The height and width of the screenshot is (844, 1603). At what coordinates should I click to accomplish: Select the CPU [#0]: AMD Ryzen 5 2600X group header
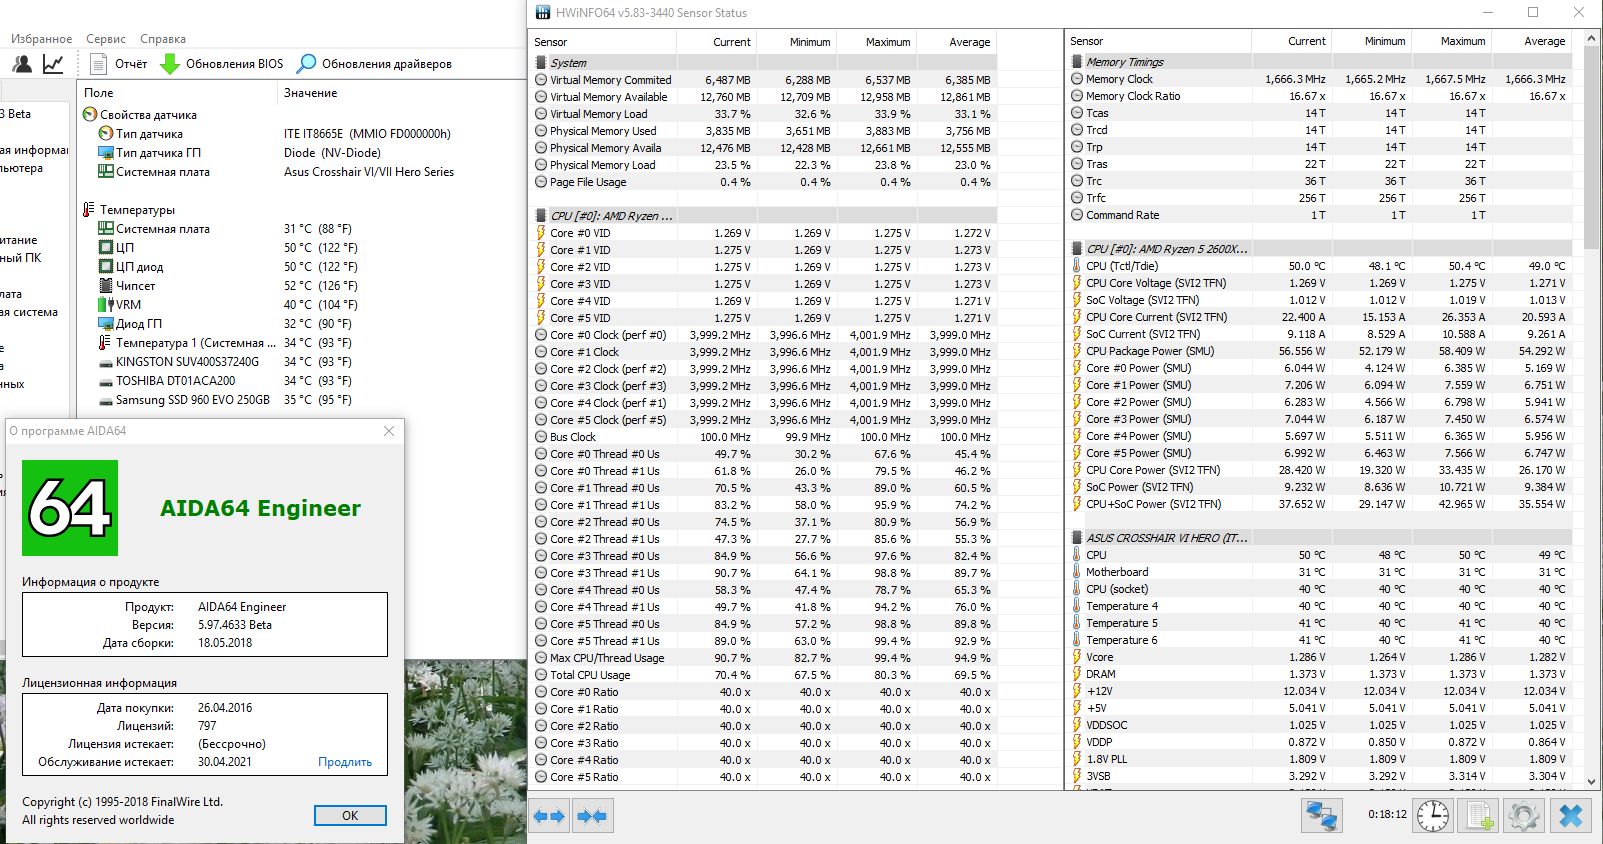coord(1319,249)
